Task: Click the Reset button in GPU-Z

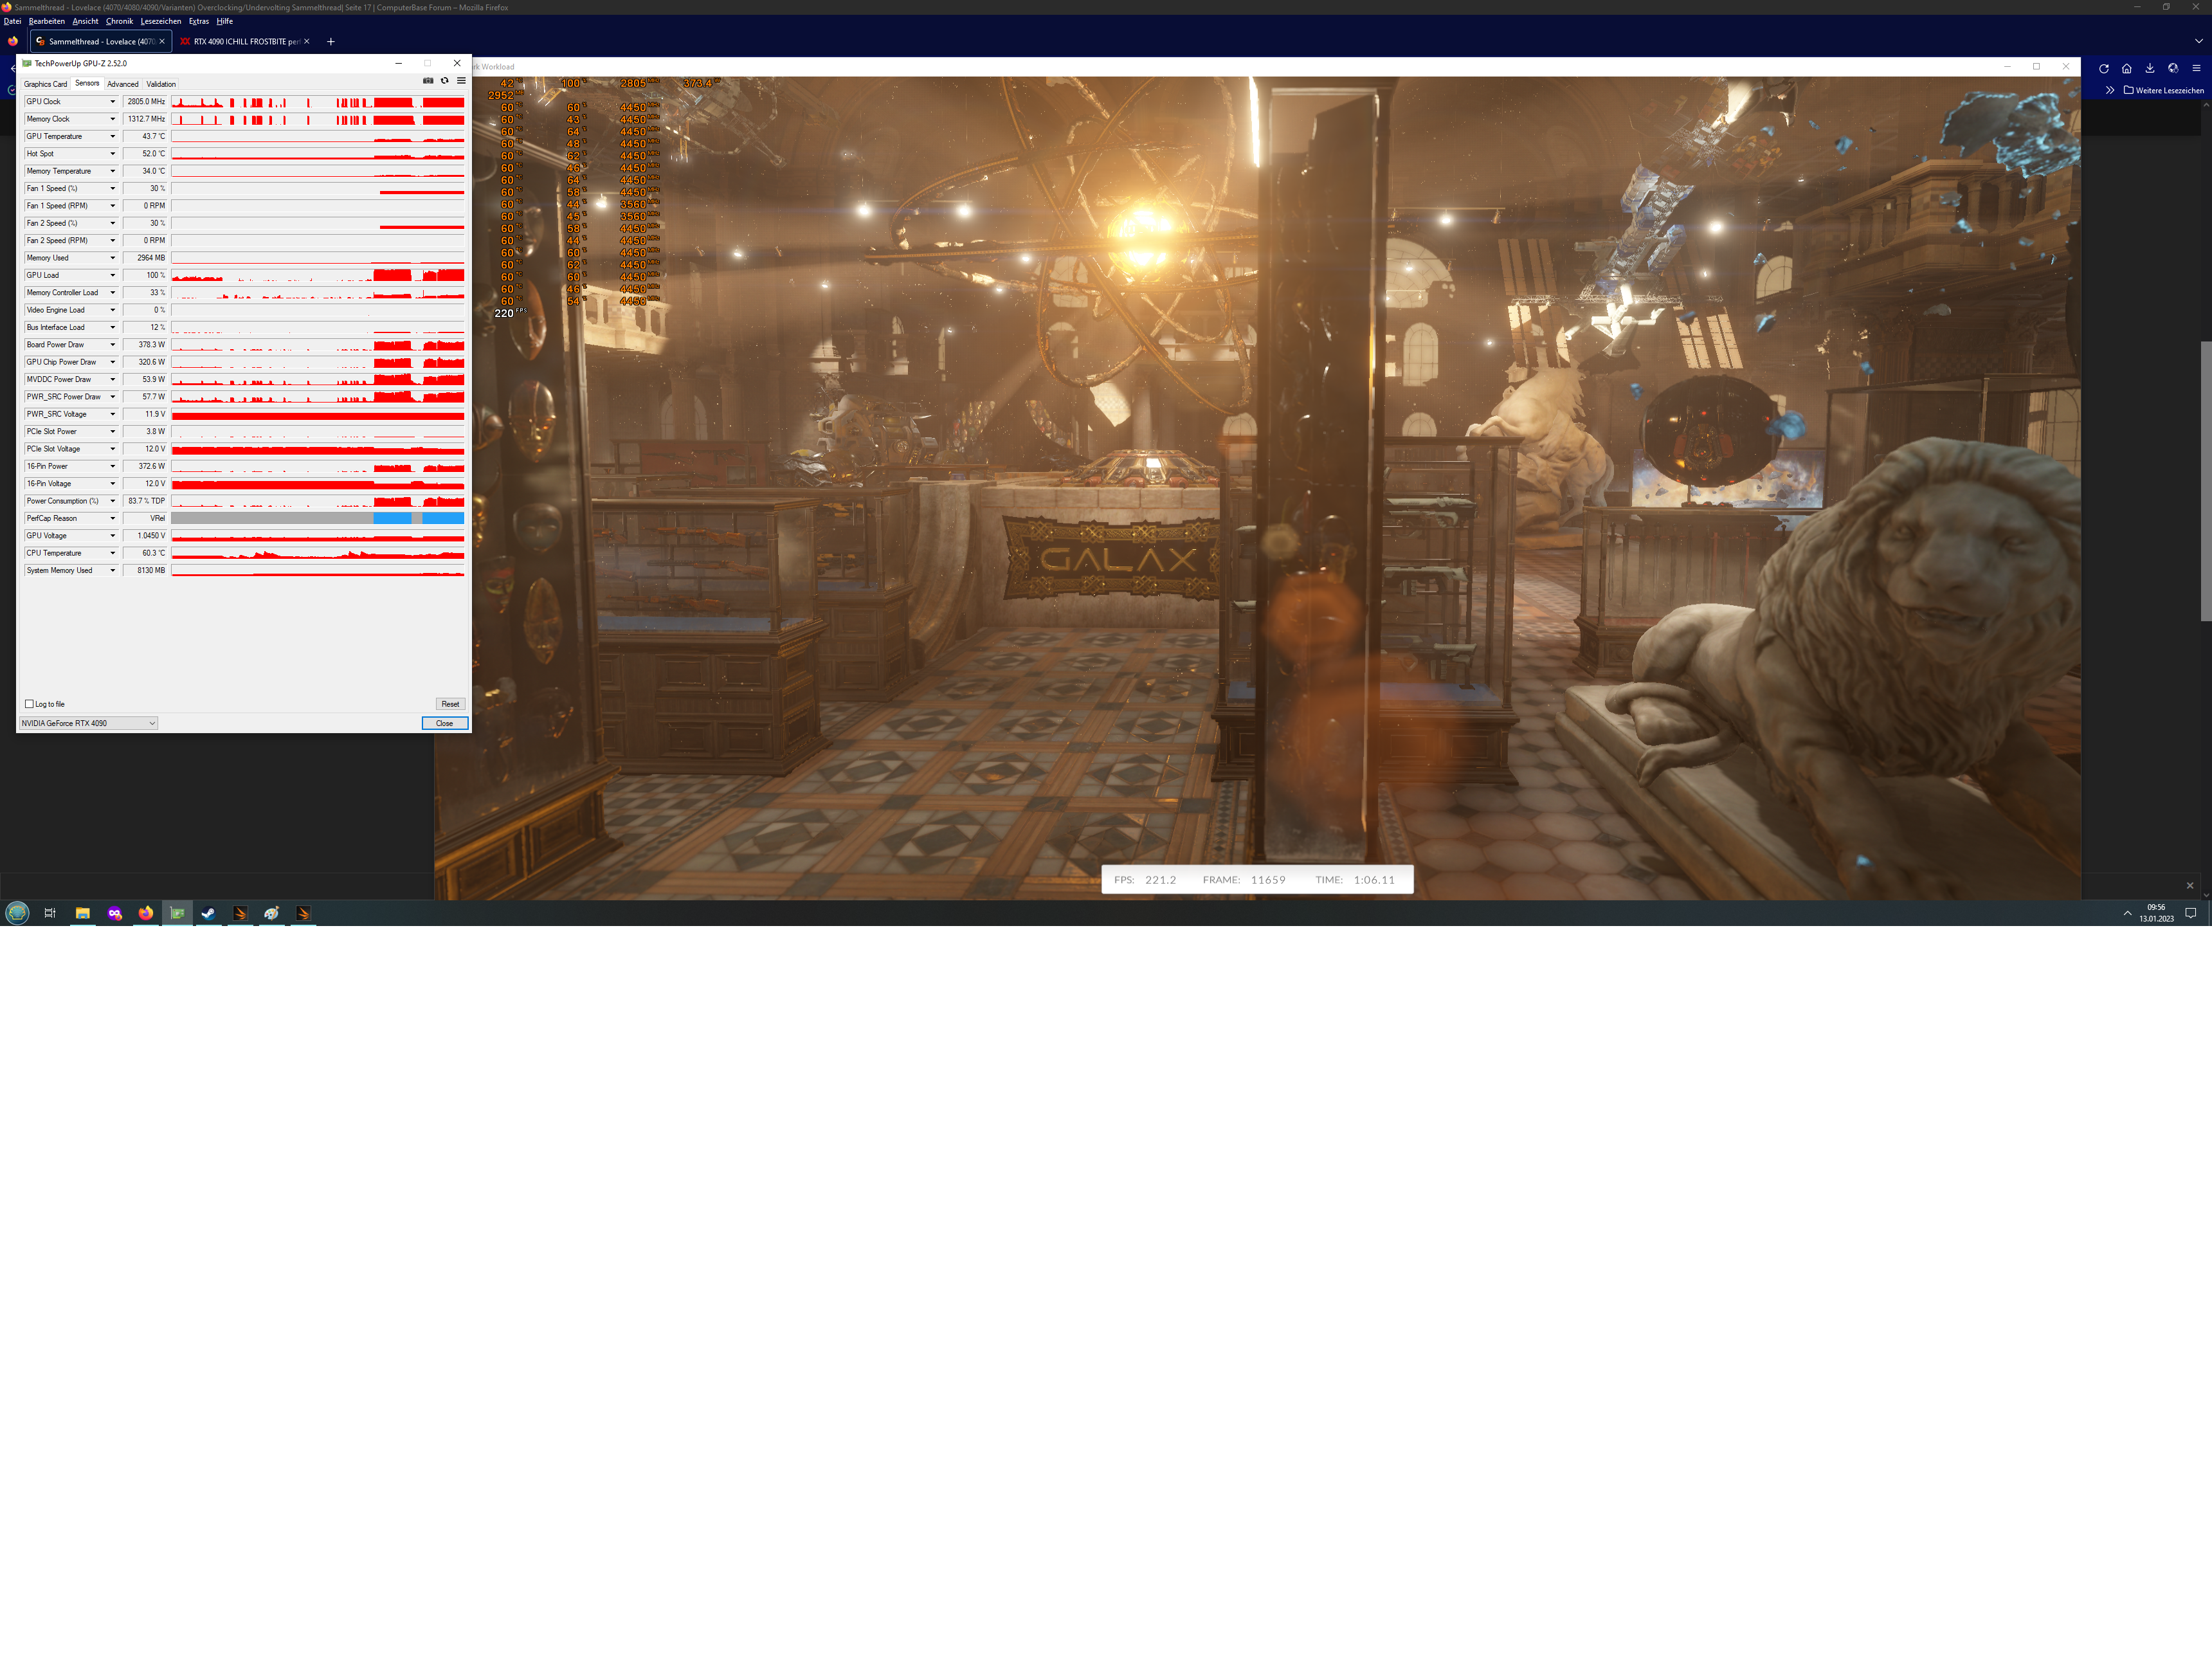Action: (450, 704)
